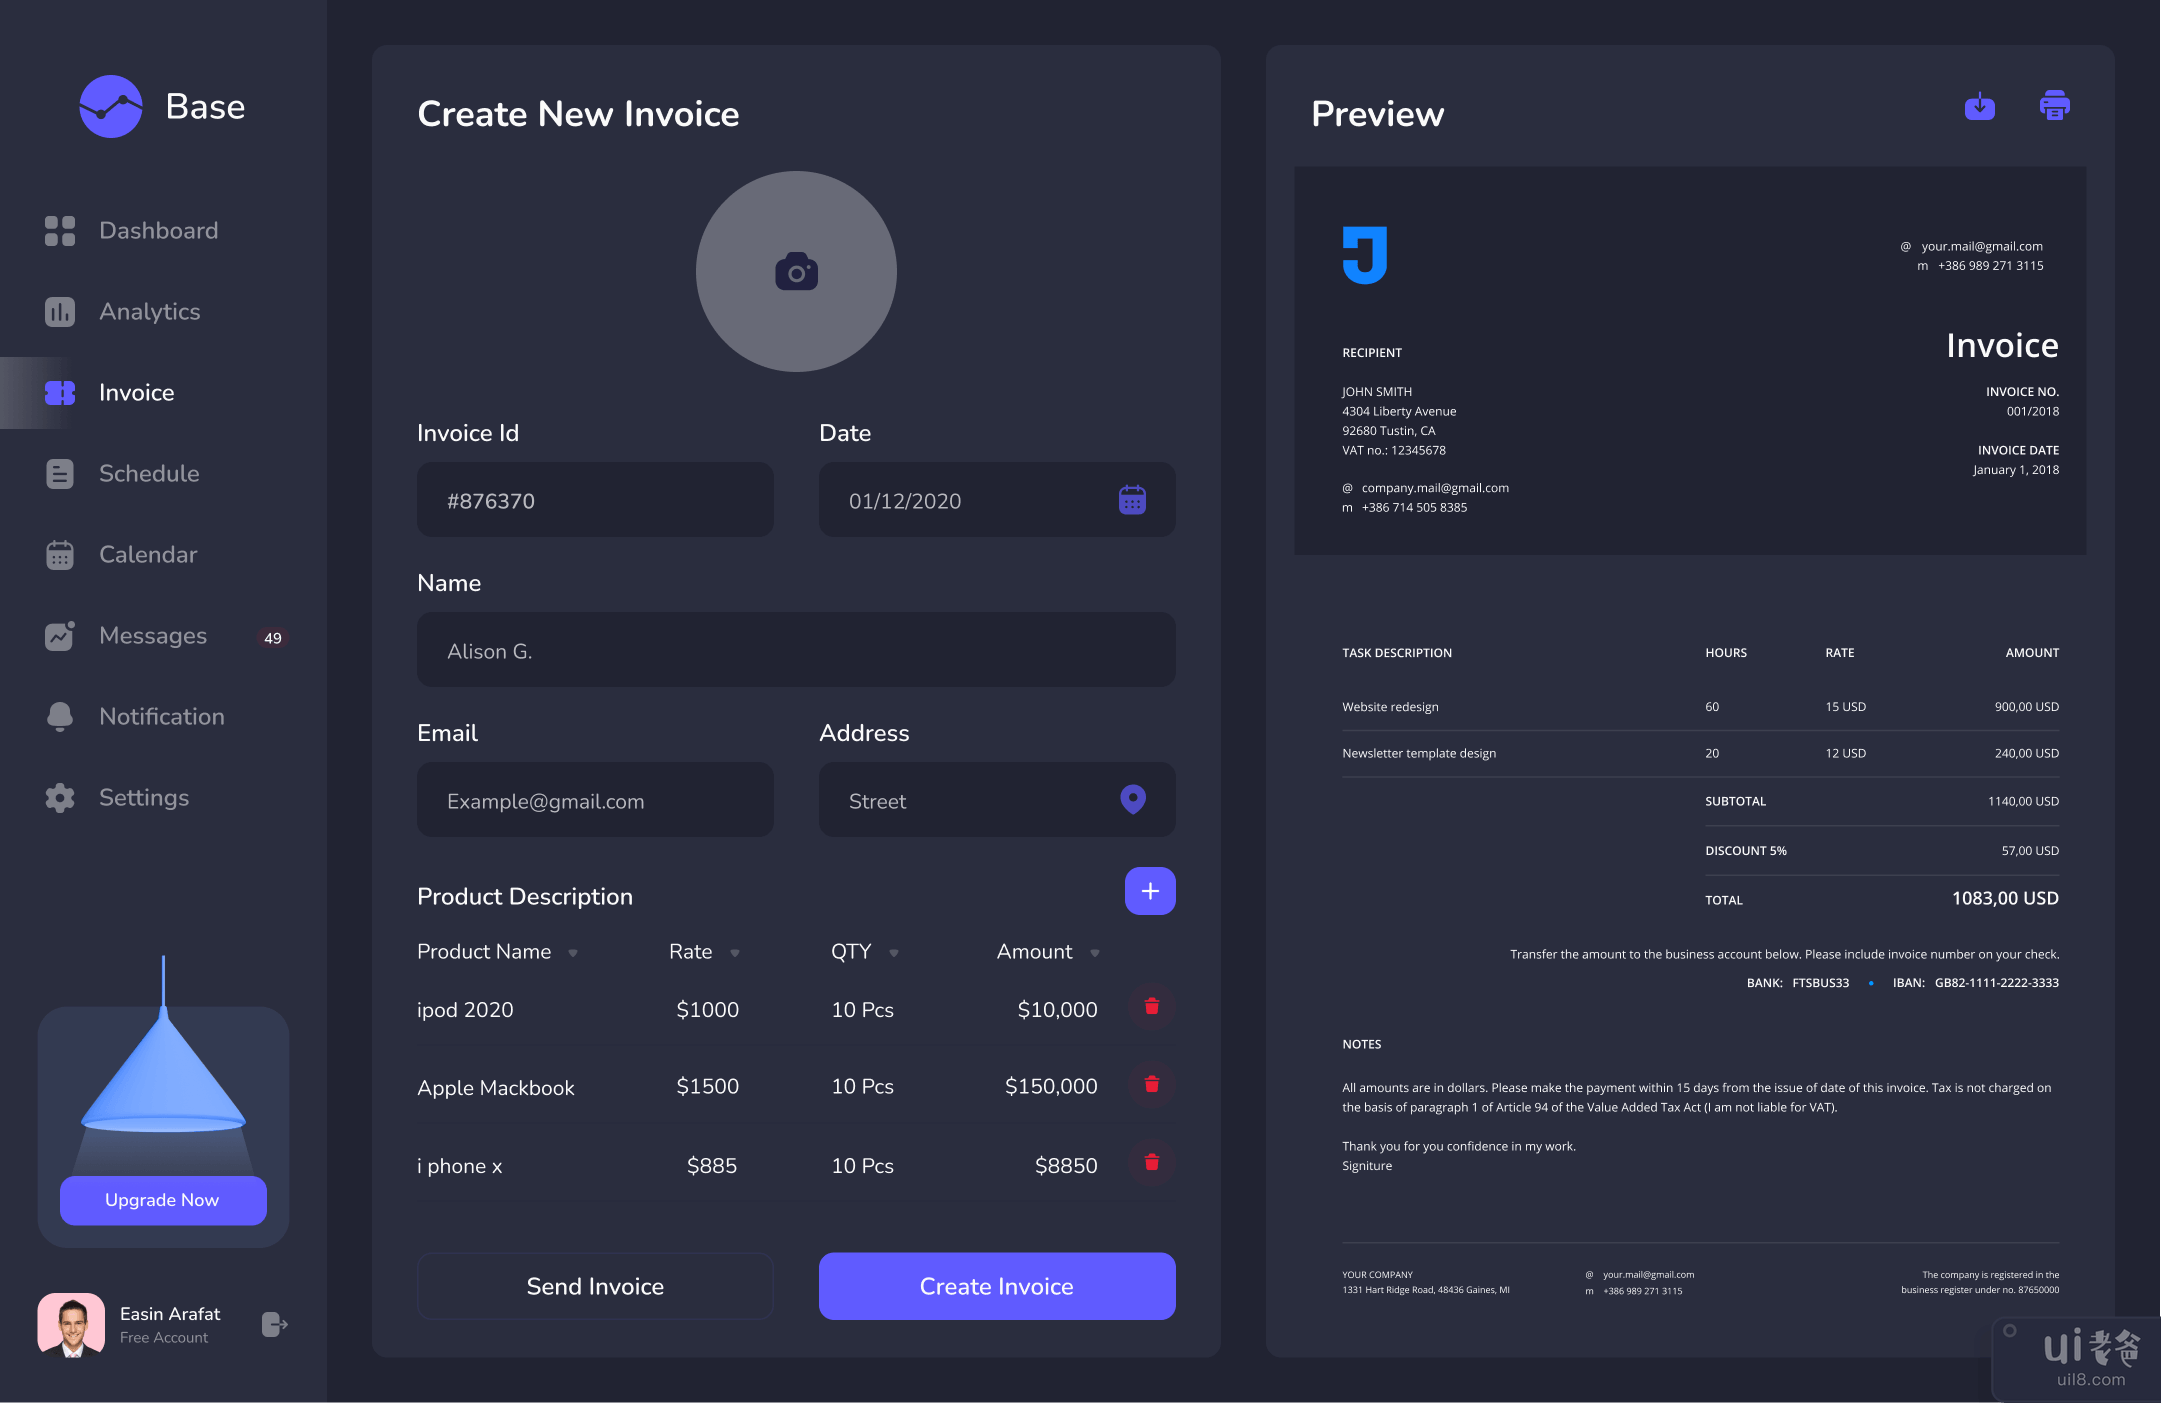Delete the Apple Mackbook product row
Screen dimensions: 2161x1403
pos(1151,1085)
